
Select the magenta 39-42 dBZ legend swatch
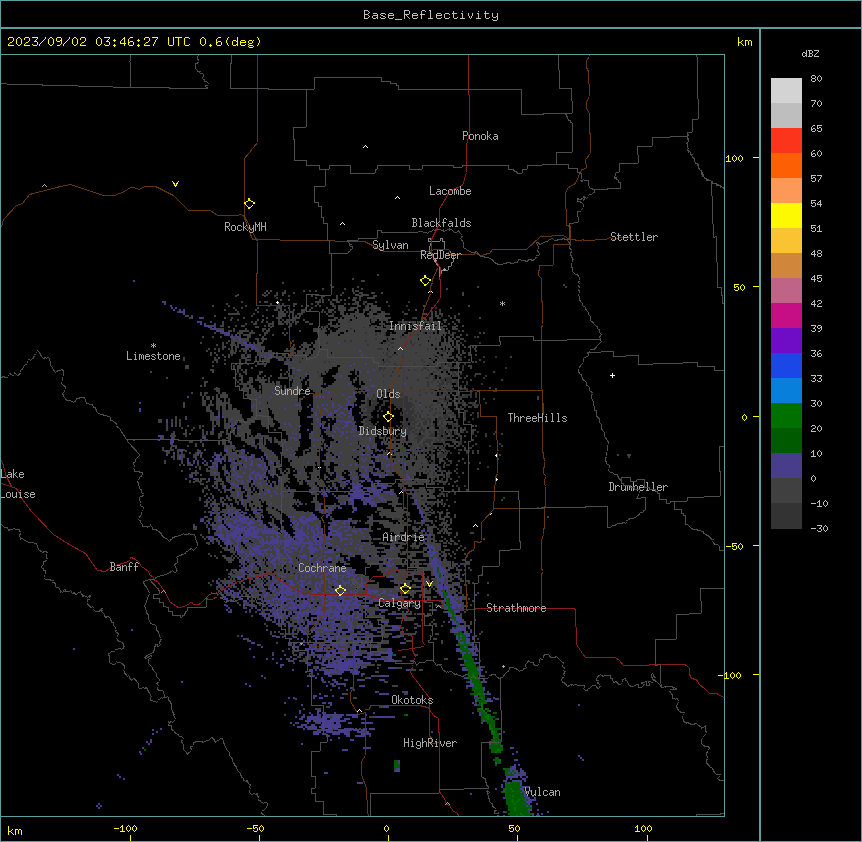tap(786, 315)
